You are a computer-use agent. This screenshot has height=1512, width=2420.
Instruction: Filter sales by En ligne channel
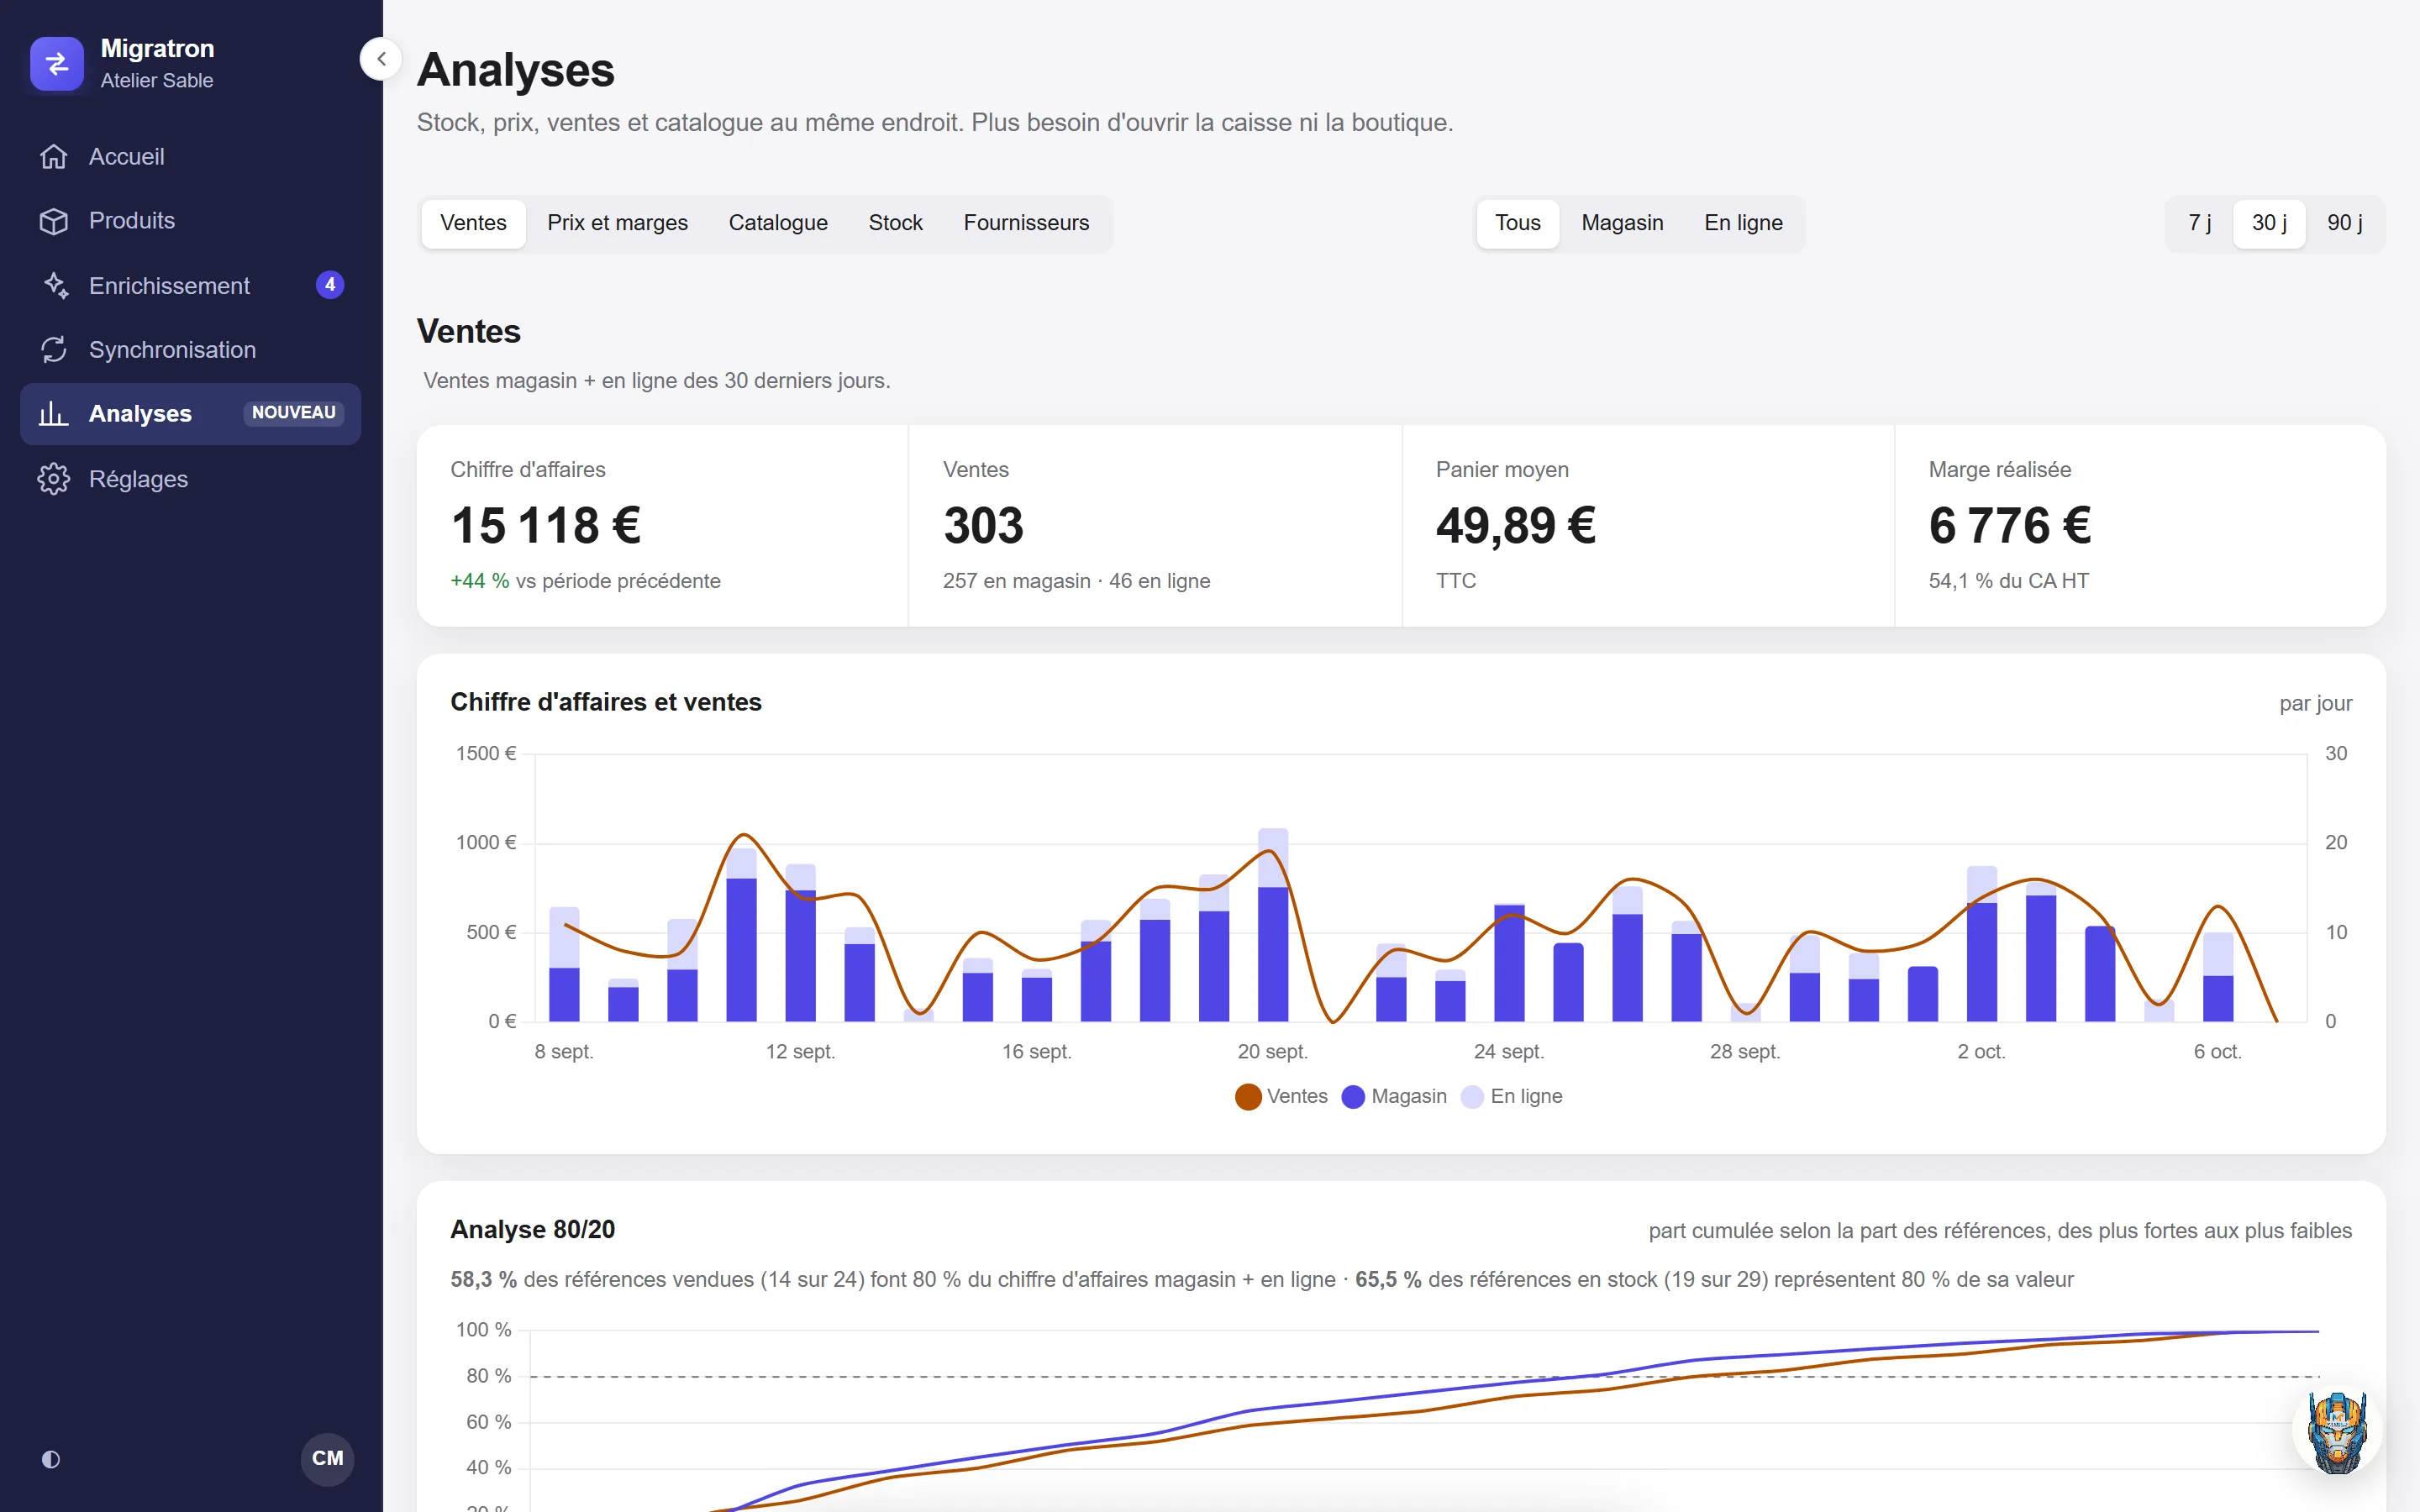tap(1743, 223)
